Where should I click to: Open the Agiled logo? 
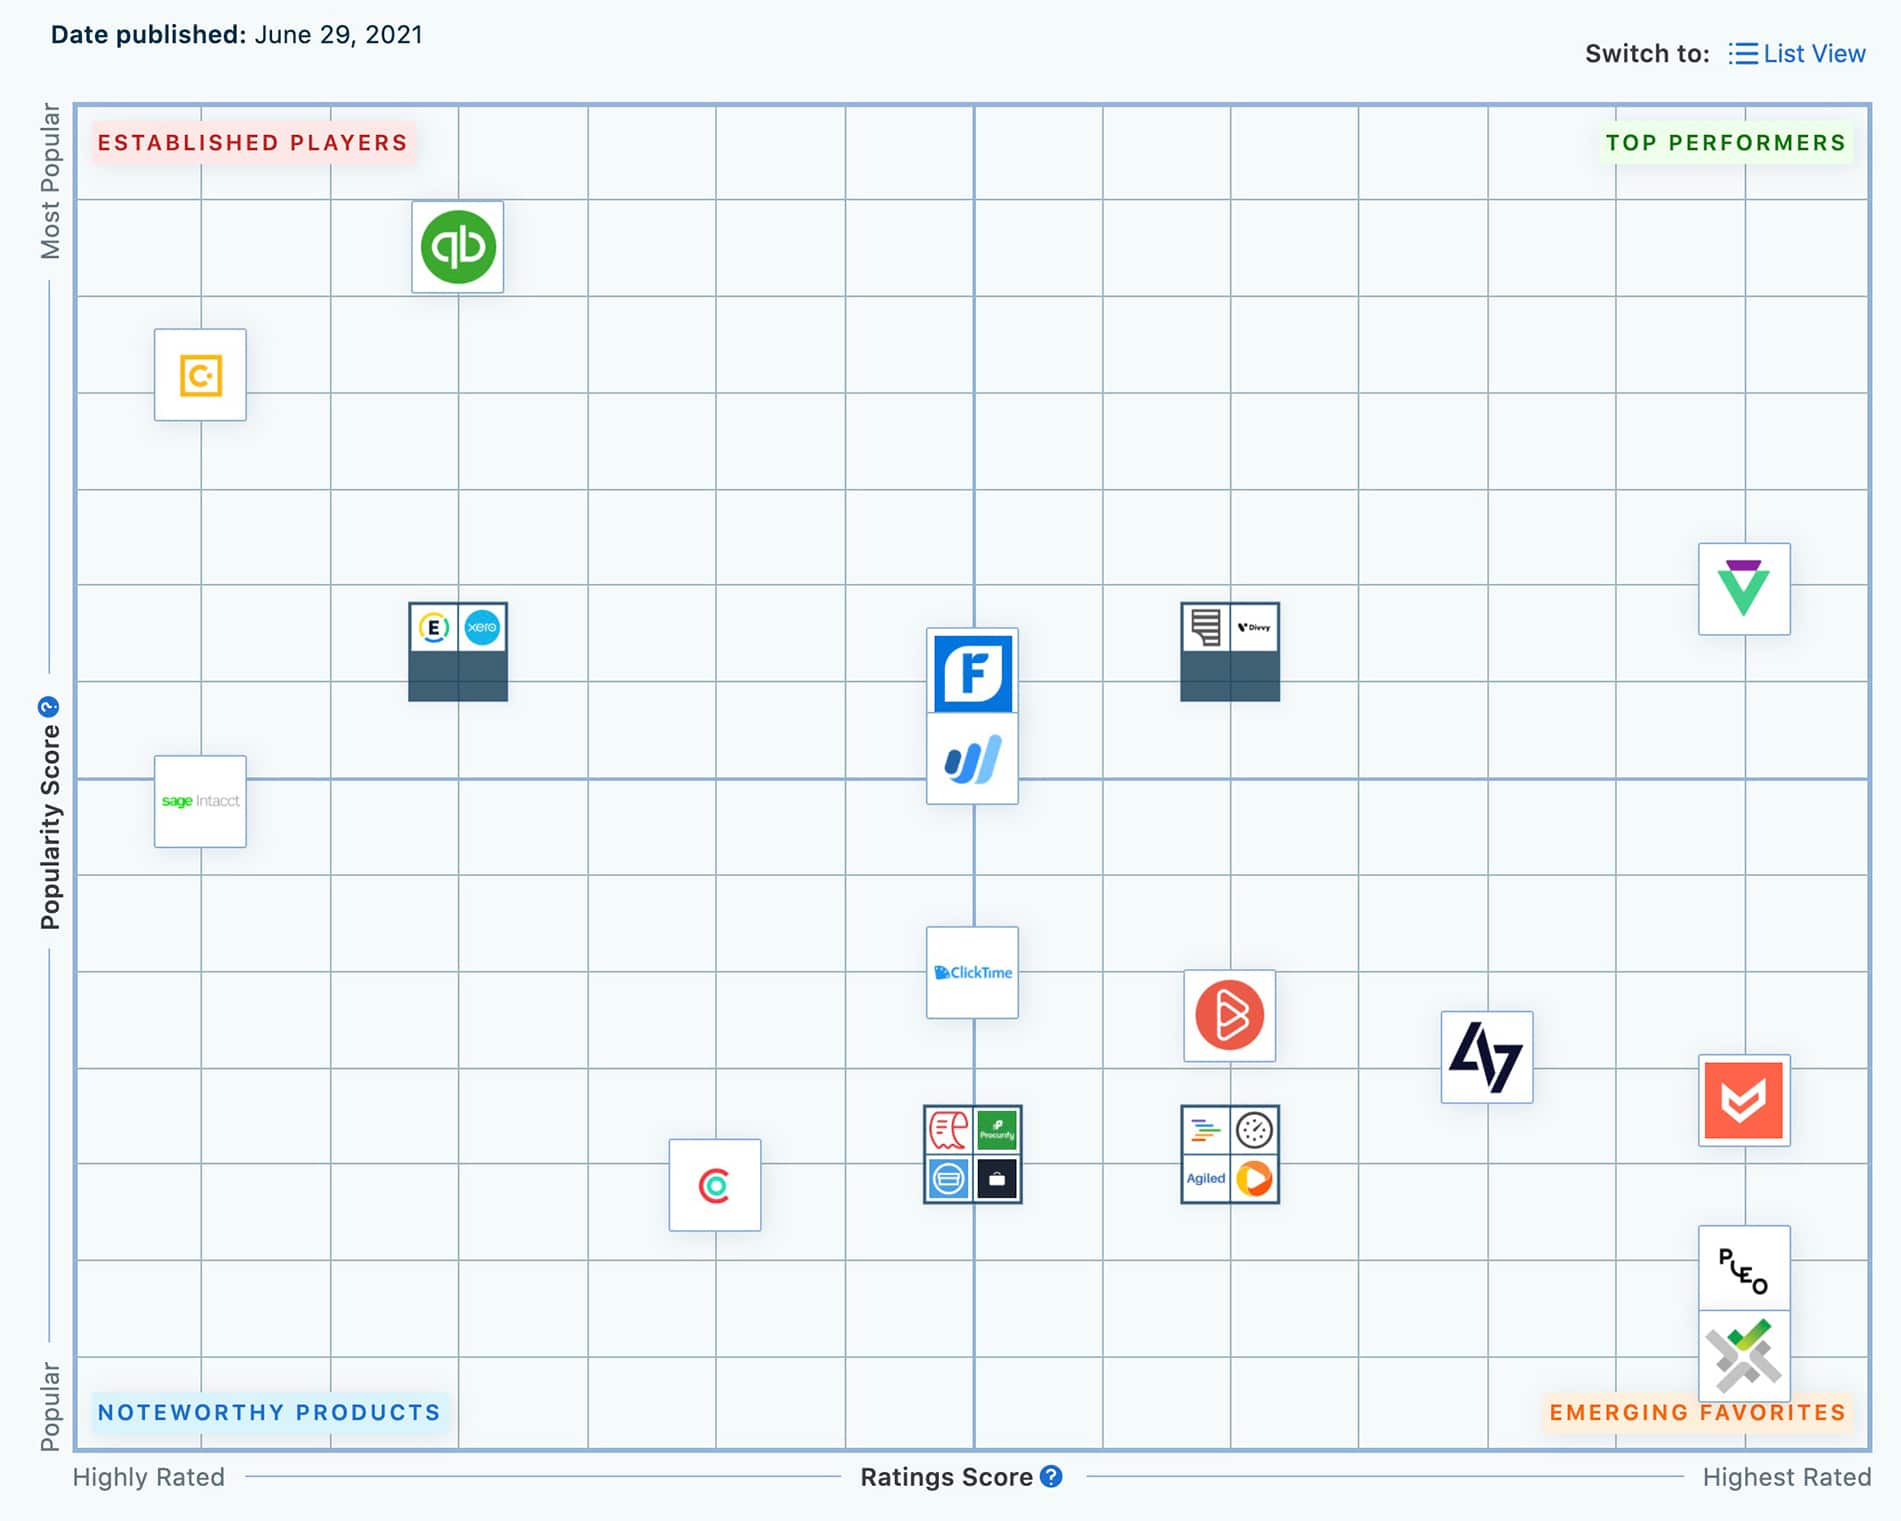click(x=1205, y=1179)
